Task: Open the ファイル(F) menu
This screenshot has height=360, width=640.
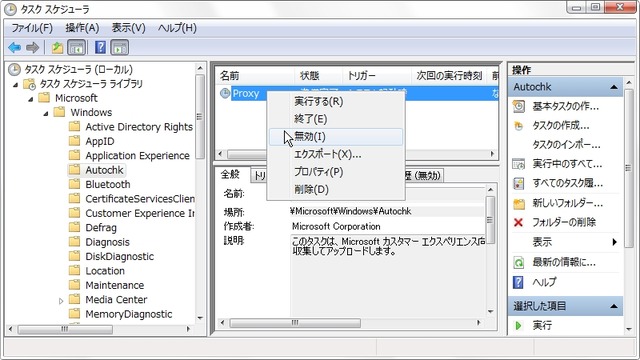Action: point(32,28)
